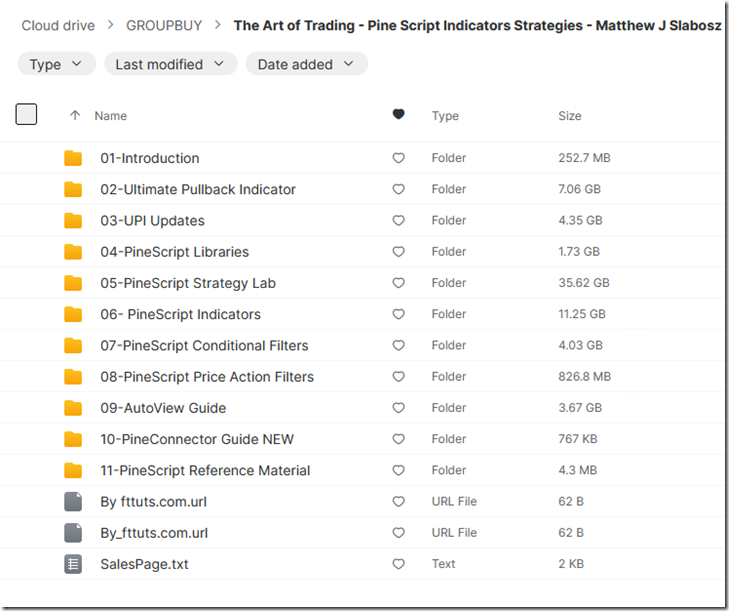Open the Date added filter dropdown

tap(307, 64)
